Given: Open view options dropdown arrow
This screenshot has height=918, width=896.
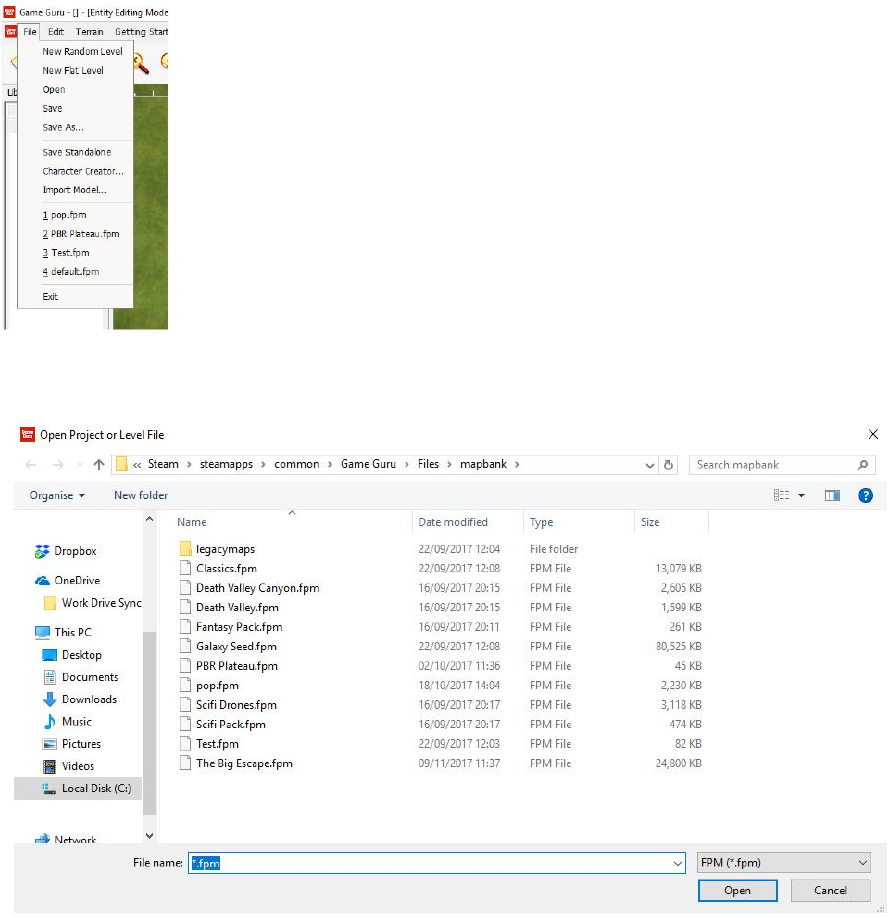Looking at the screenshot, I should [801, 496].
